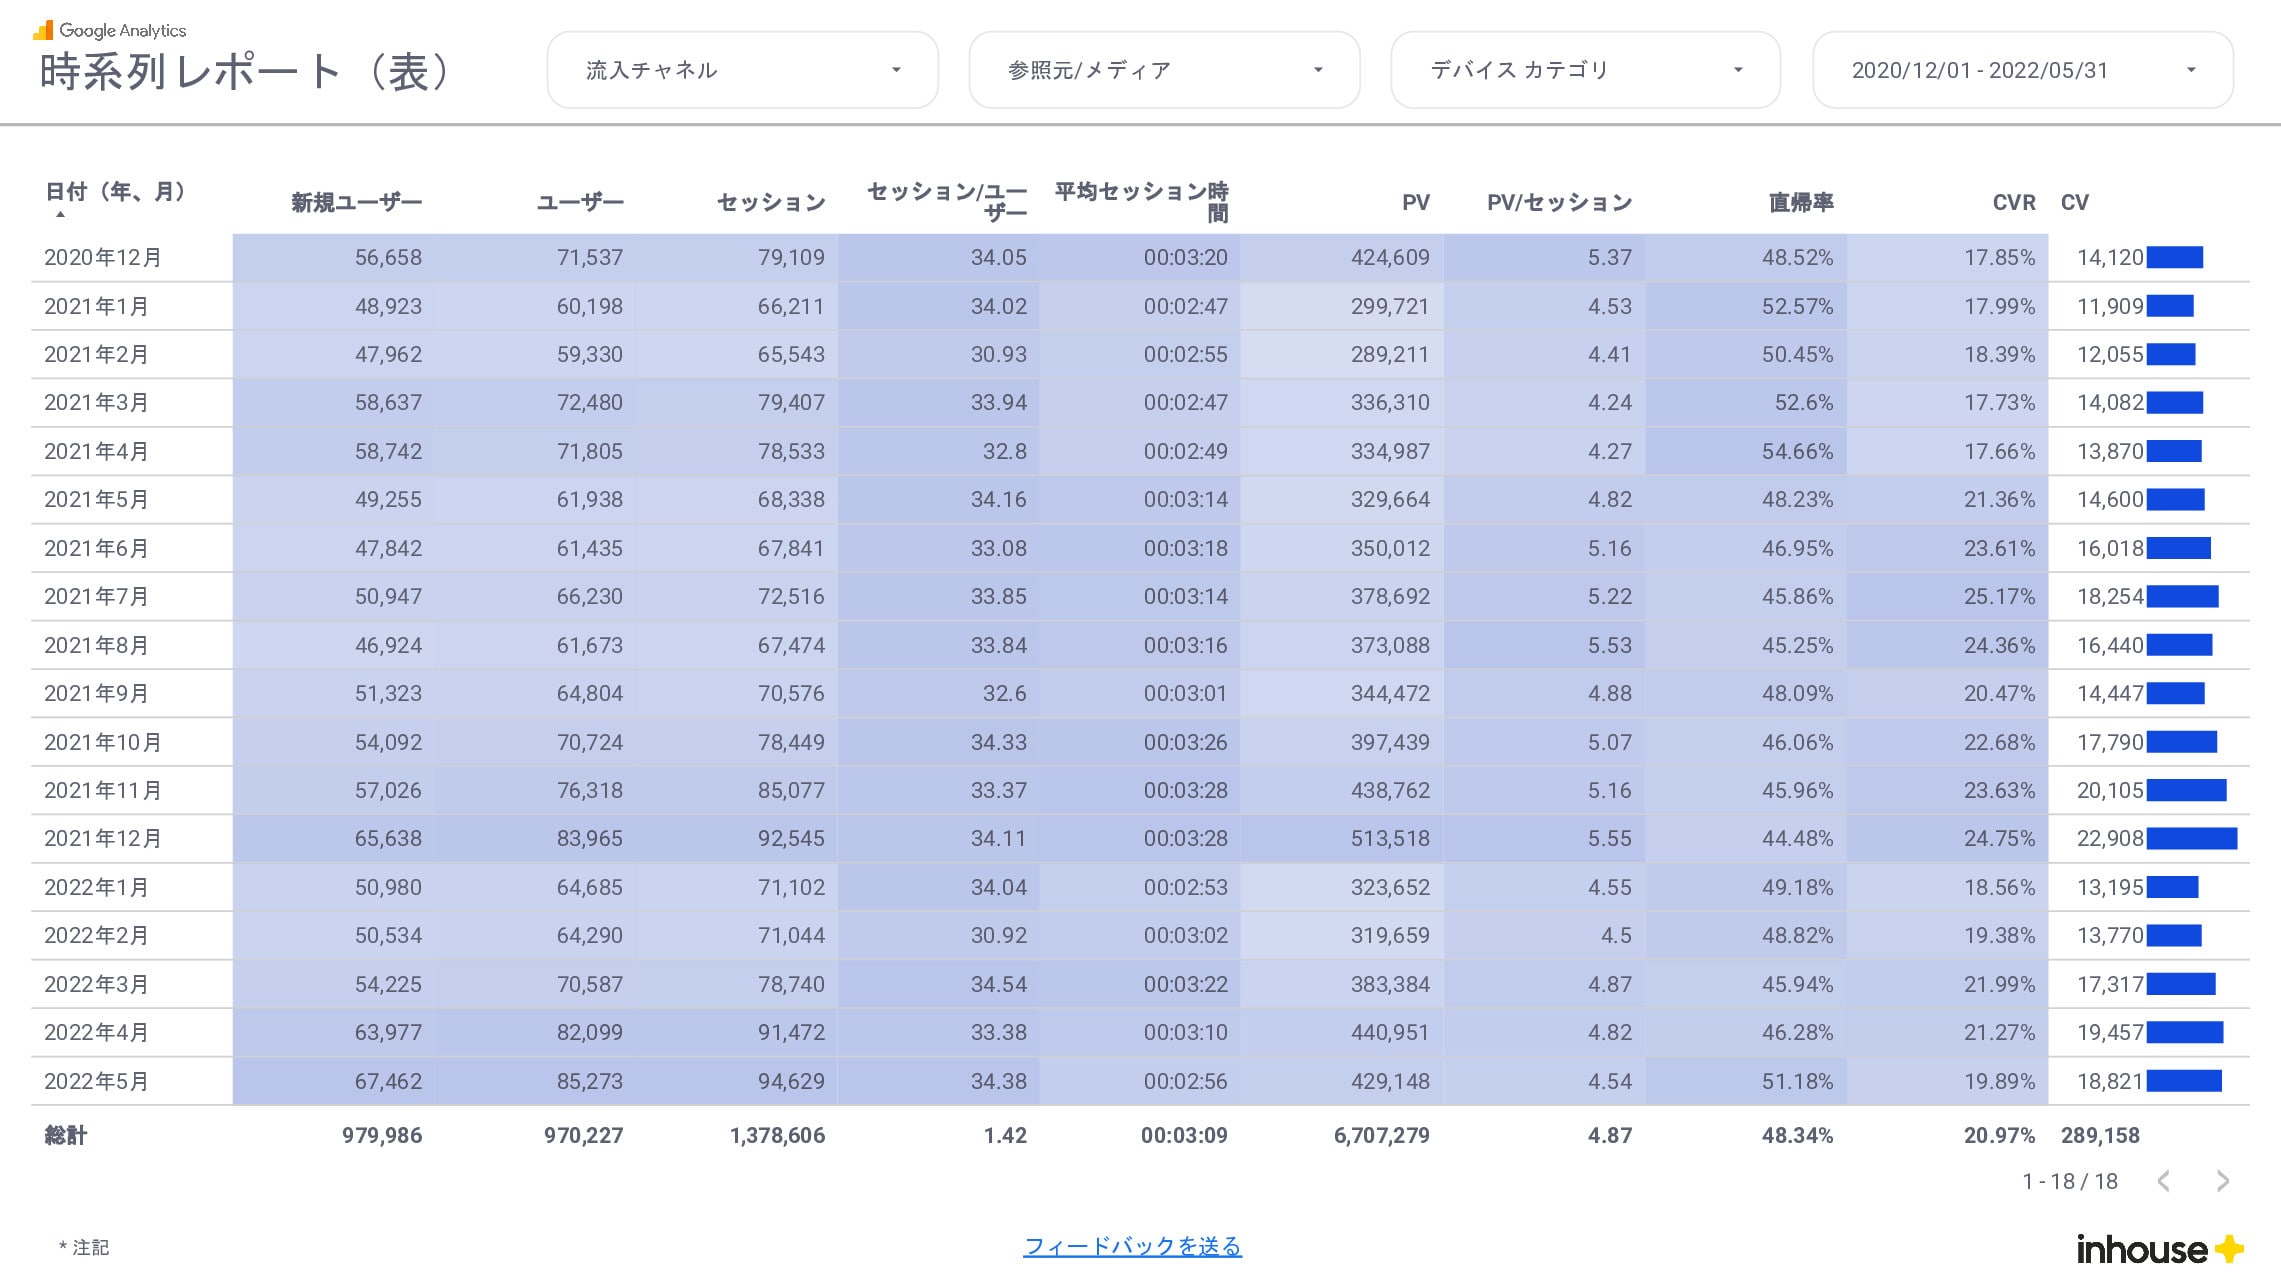Open the フィードバックを送る link
The height and width of the screenshot is (1281, 2281).
1132,1246
